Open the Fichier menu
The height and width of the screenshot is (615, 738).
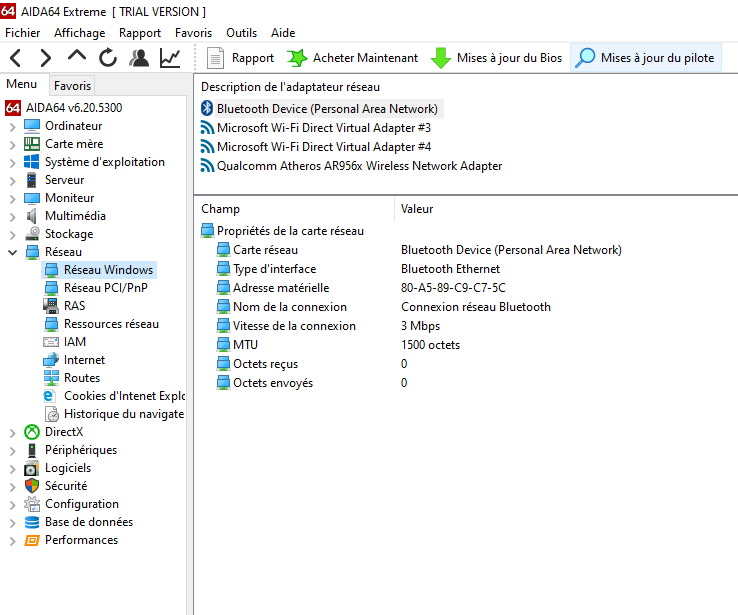[x=23, y=33]
